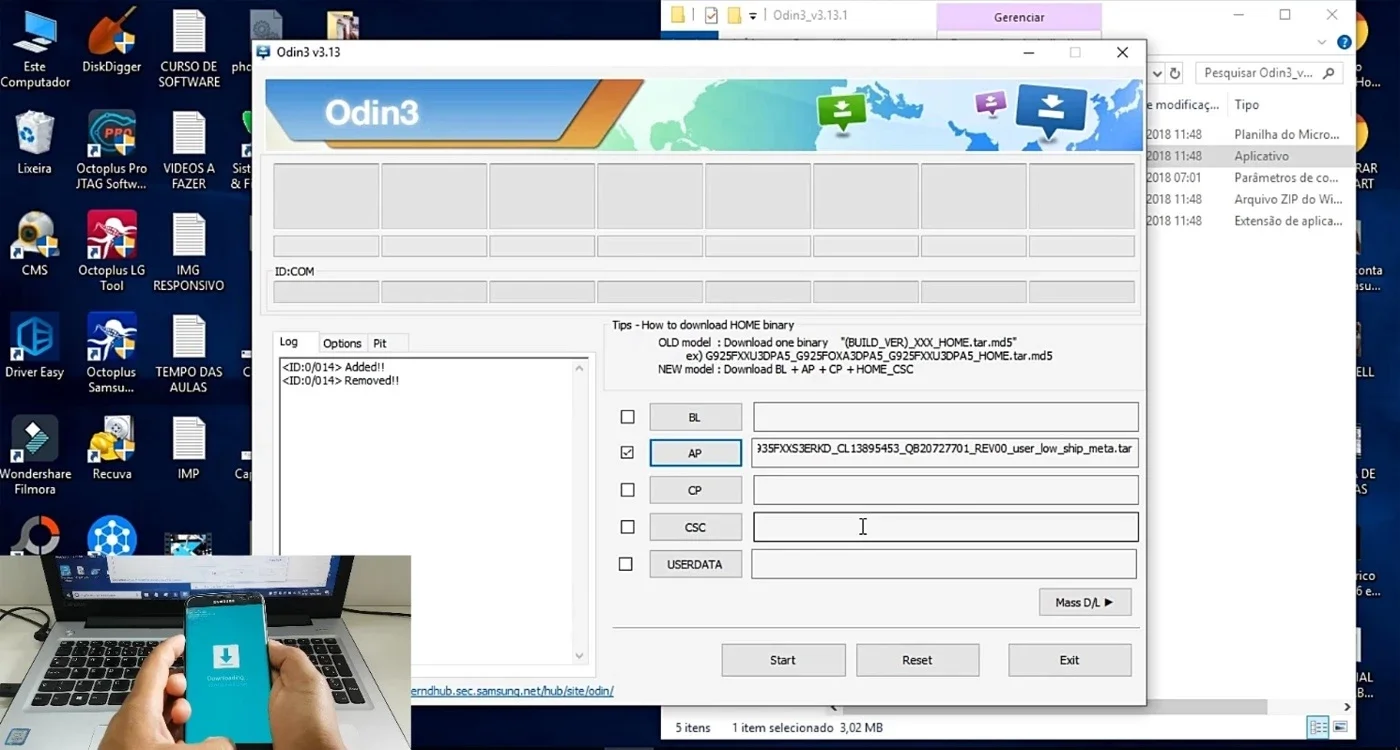This screenshot has width=1400, height=750.
Task: Click the Explorer help question mark icon
Action: [x=1344, y=42]
